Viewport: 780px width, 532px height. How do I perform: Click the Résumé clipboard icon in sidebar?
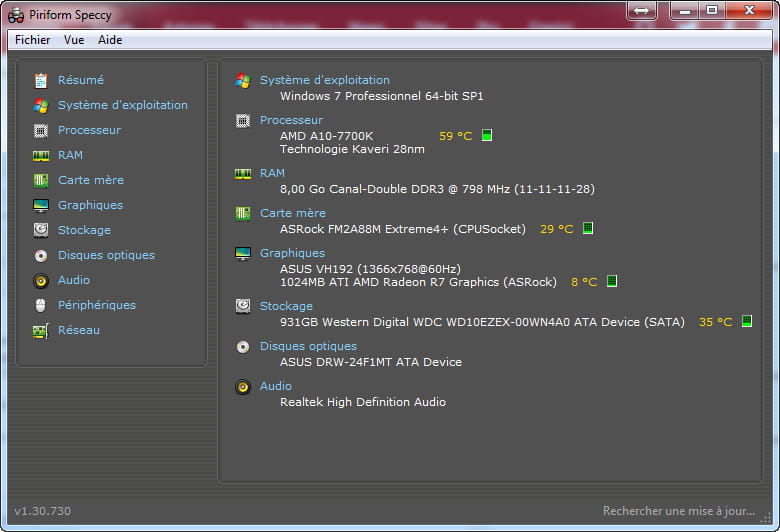point(41,80)
